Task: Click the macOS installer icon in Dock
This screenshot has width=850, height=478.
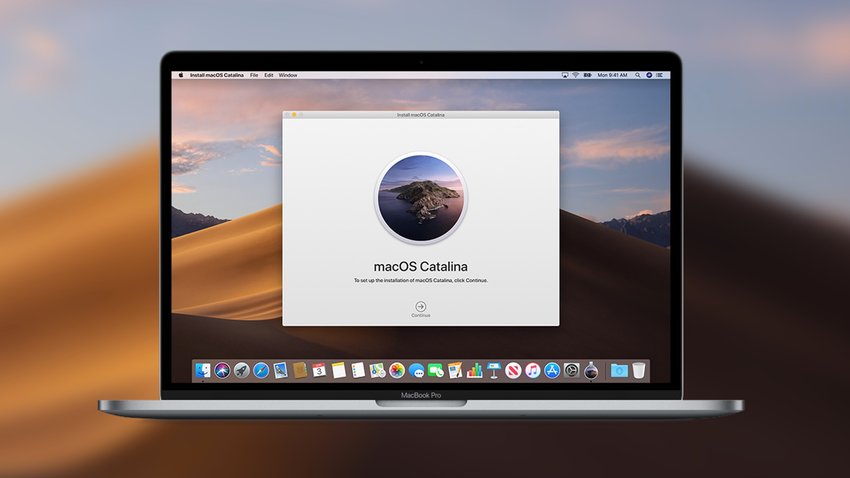Action: pyautogui.click(x=591, y=370)
